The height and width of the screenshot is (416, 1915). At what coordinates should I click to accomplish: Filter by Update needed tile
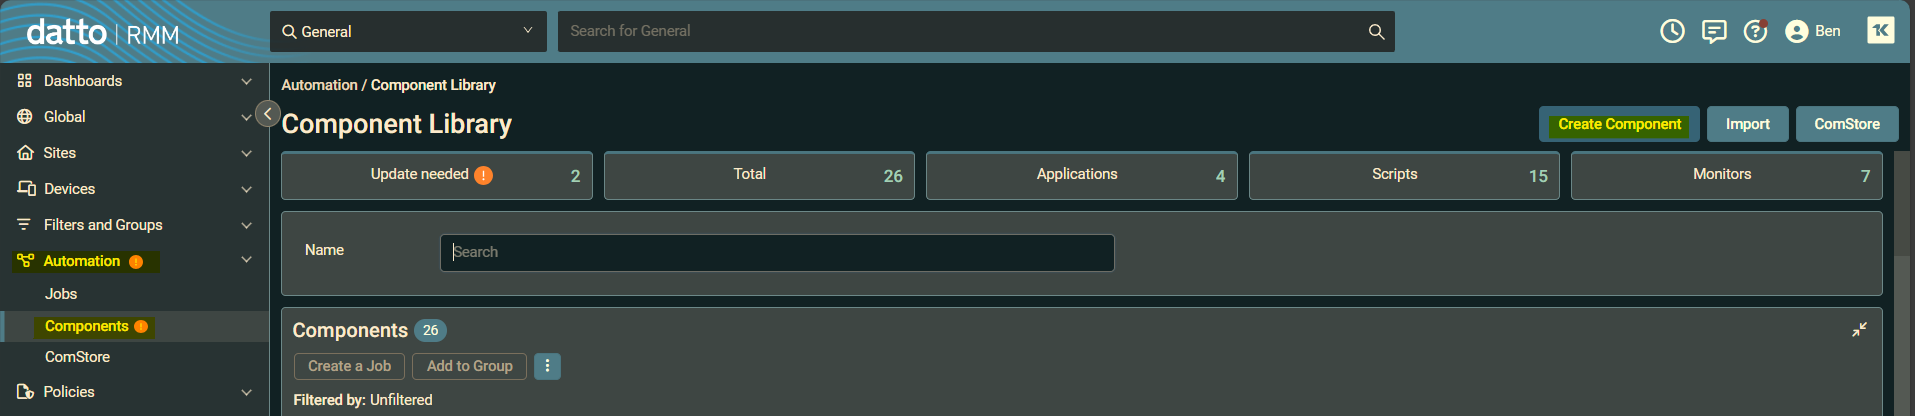437,176
